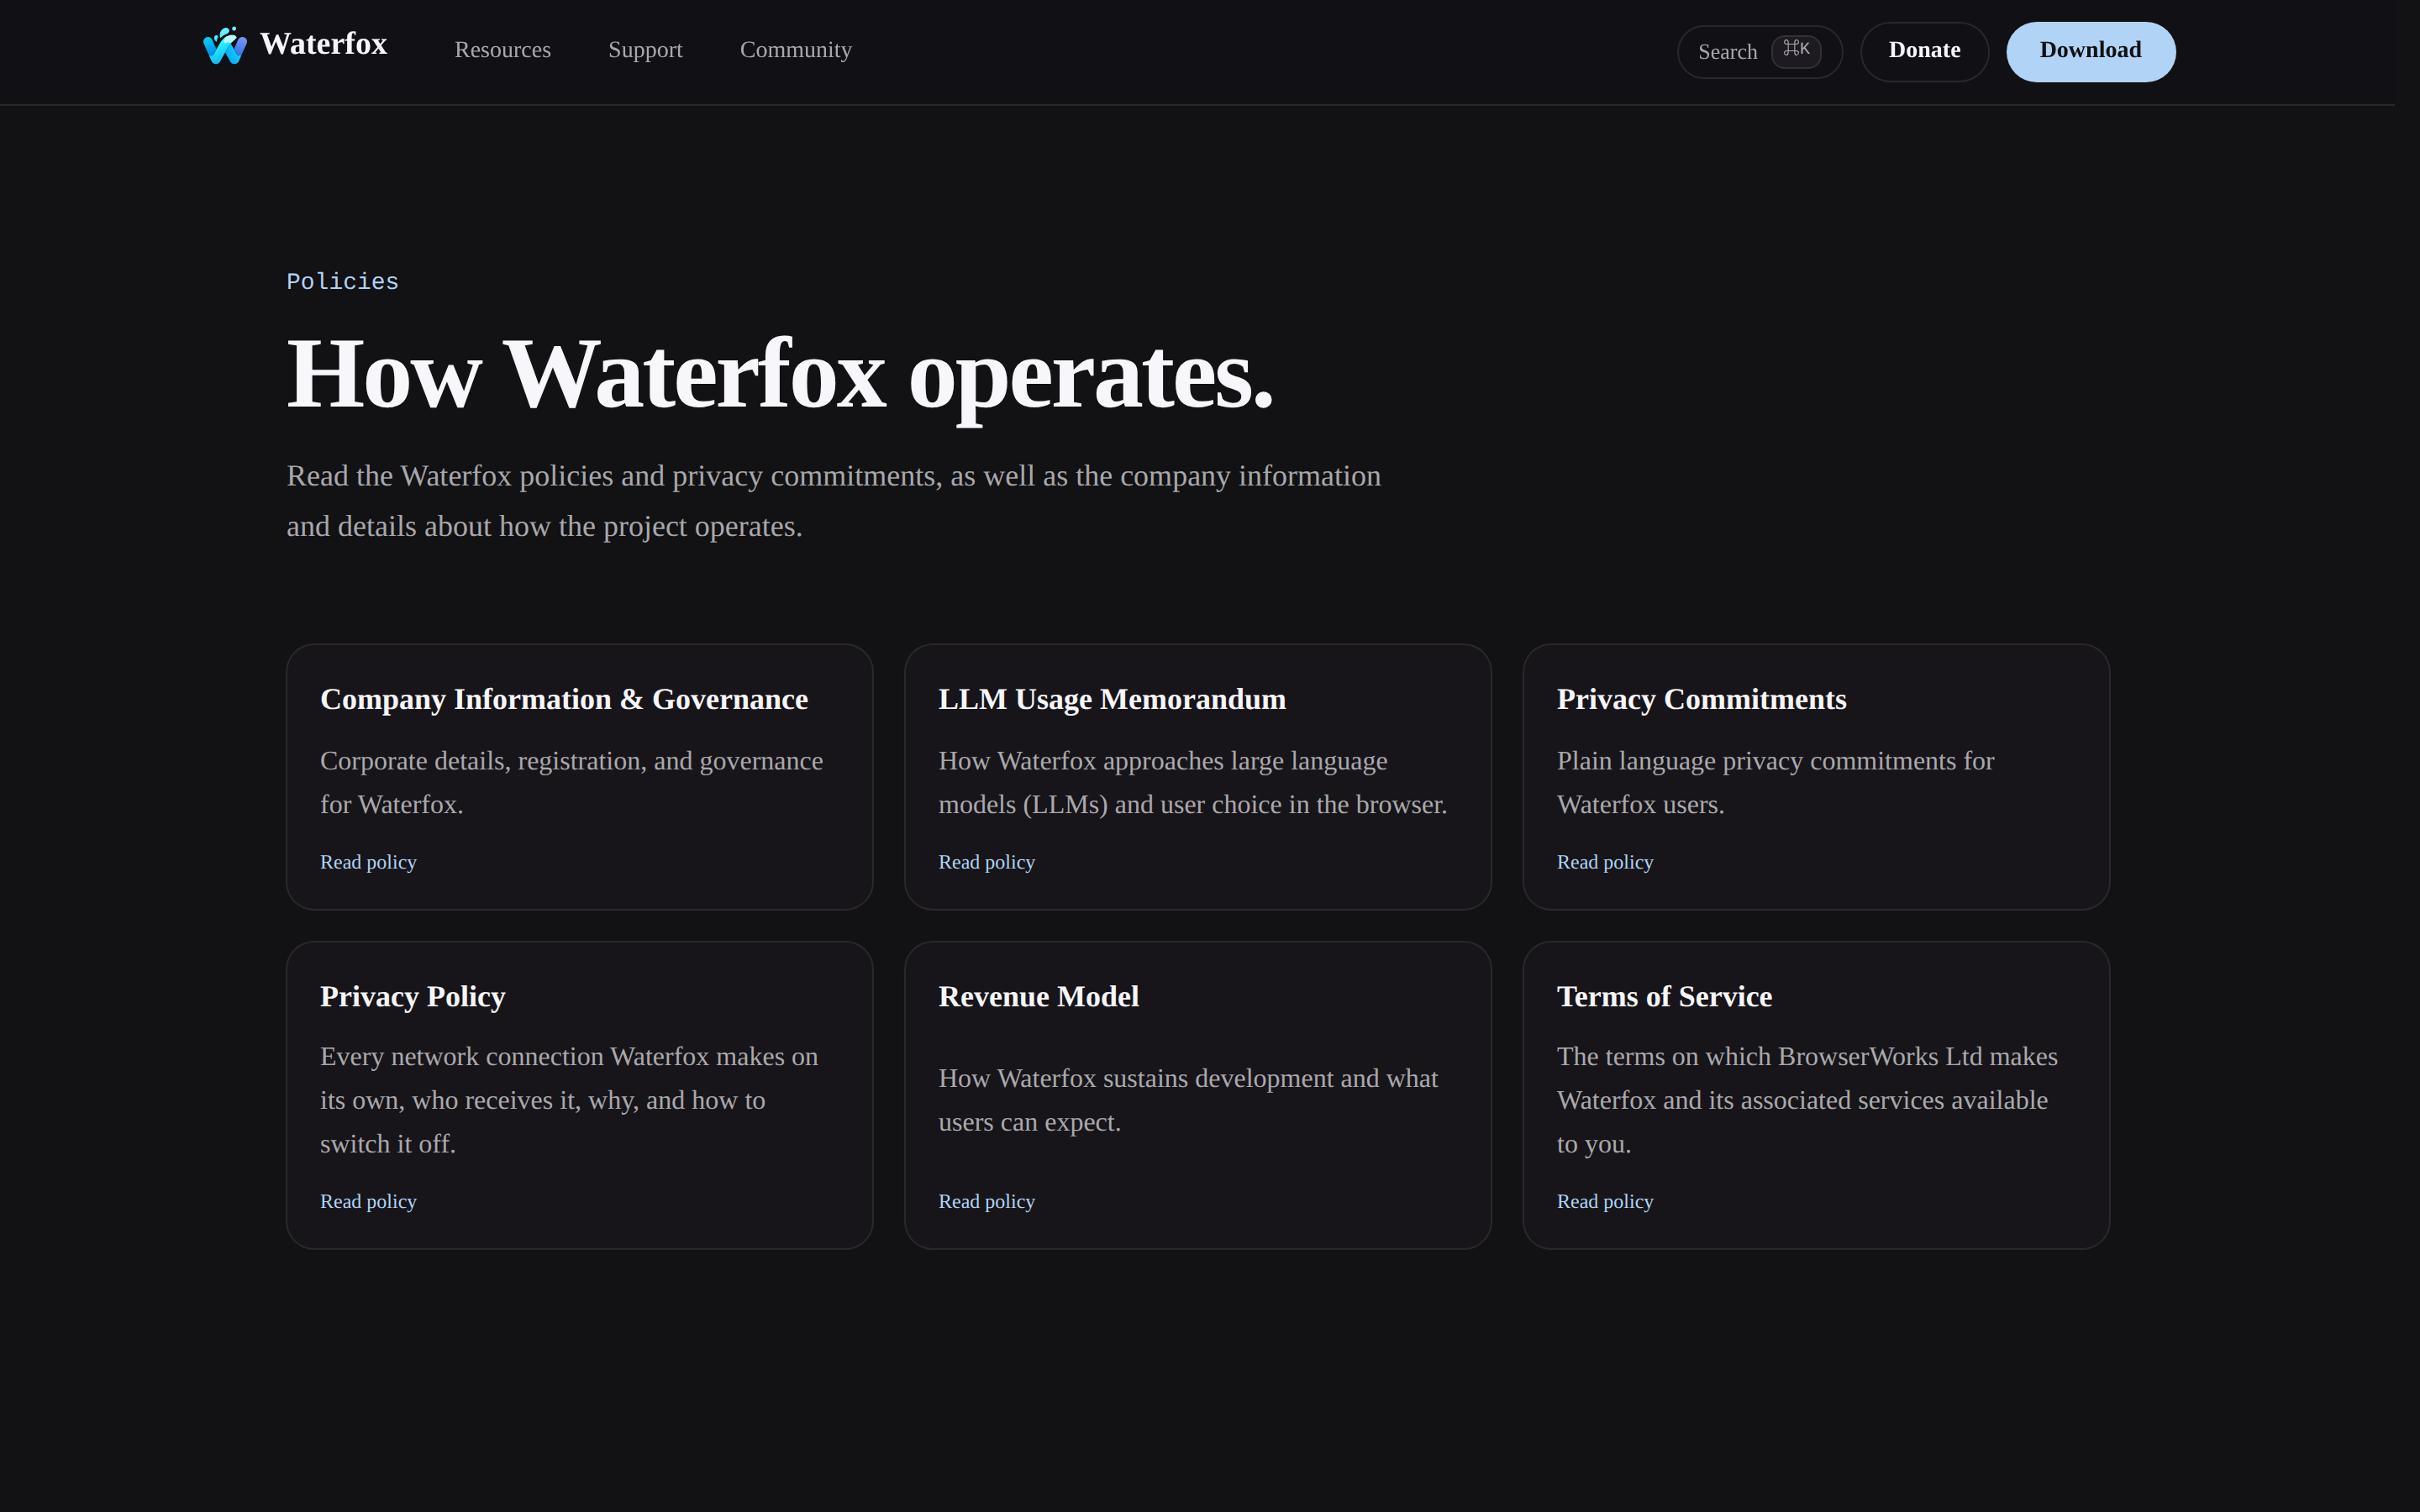
Task: Click 'The terms on which BrowserWorks Ltd' description
Action: click(x=1807, y=1100)
